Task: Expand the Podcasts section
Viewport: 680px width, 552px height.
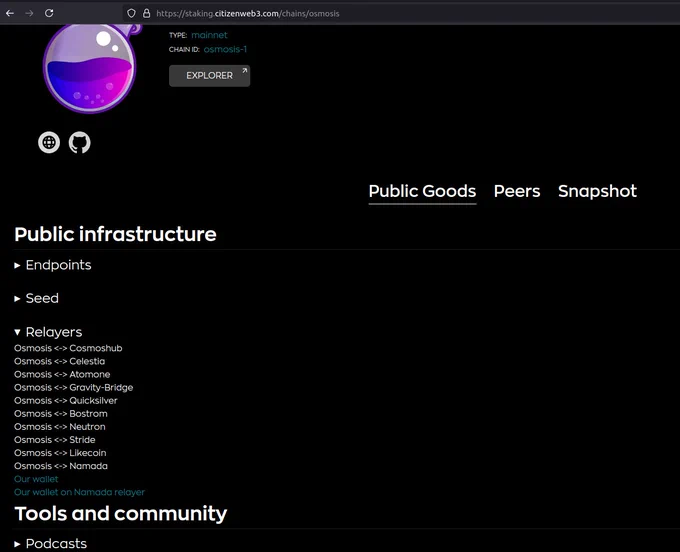Action: [50, 543]
